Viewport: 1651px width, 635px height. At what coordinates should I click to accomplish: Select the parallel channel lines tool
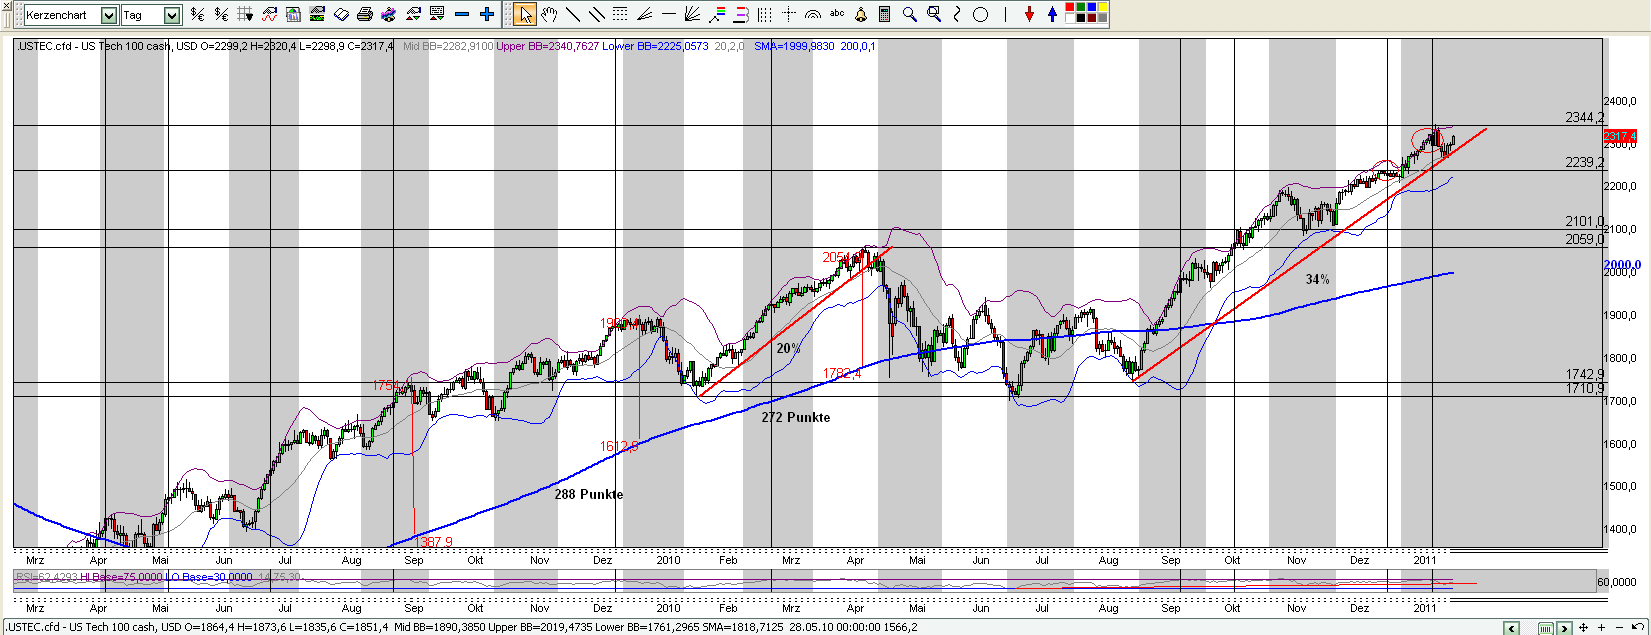pos(597,14)
